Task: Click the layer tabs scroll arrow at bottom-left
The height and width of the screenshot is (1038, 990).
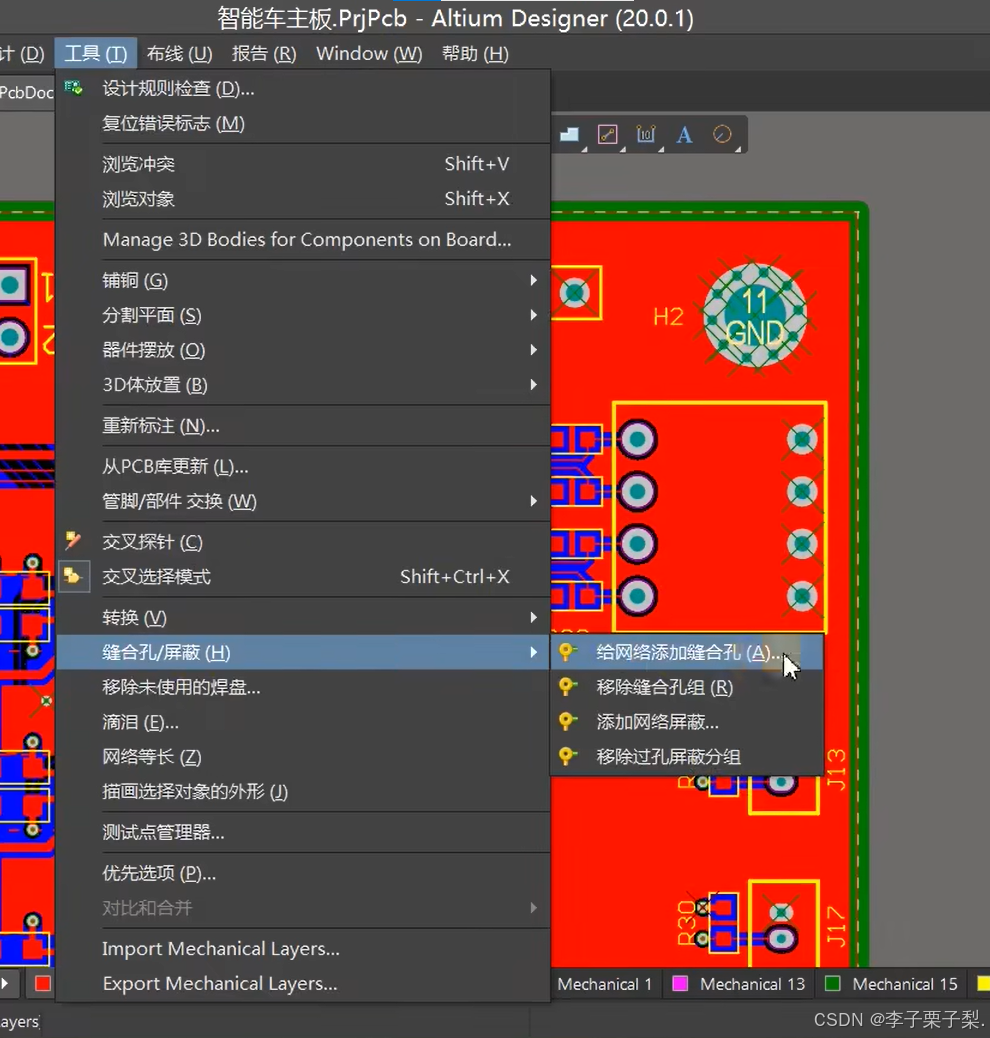Action: point(5,984)
